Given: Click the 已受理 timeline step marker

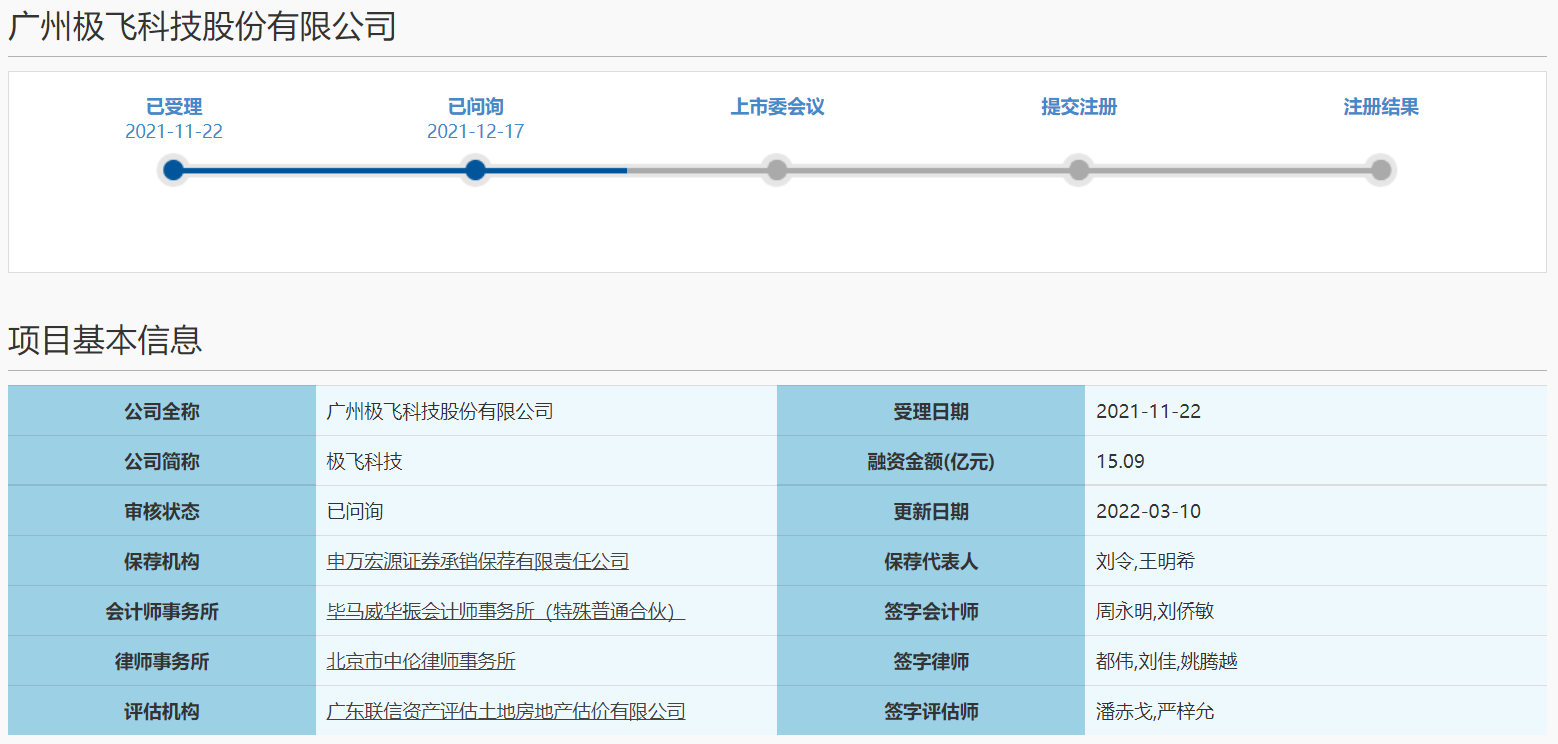Looking at the screenshot, I should pyautogui.click(x=174, y=170).
